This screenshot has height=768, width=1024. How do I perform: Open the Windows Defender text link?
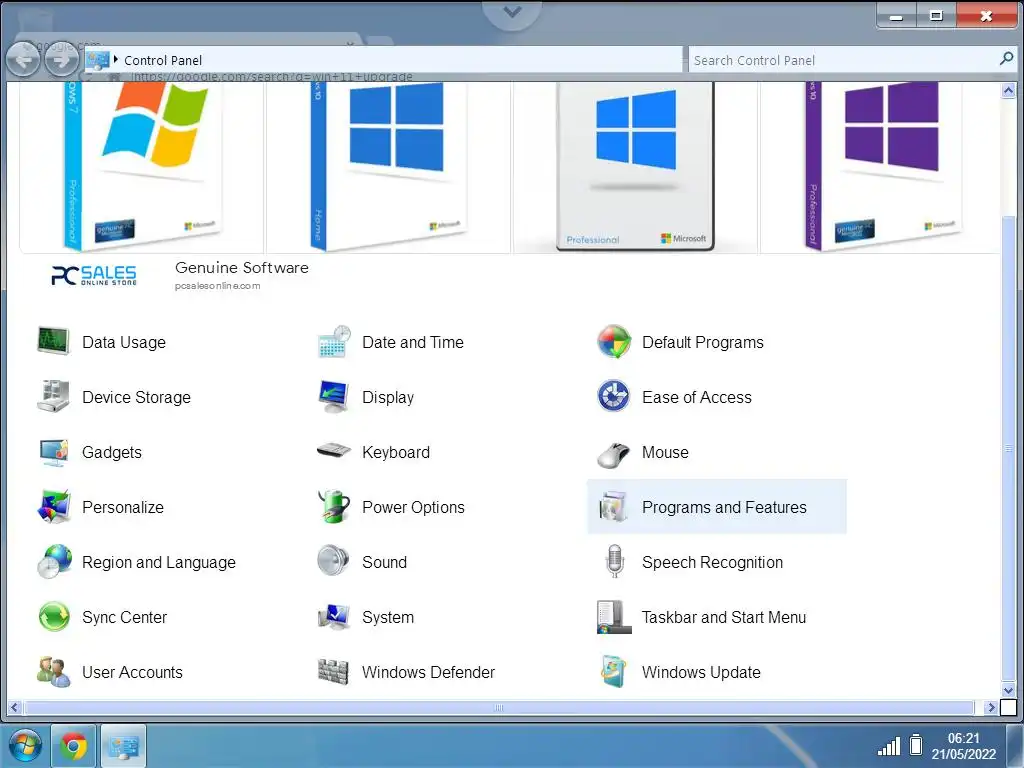point(428,672)
